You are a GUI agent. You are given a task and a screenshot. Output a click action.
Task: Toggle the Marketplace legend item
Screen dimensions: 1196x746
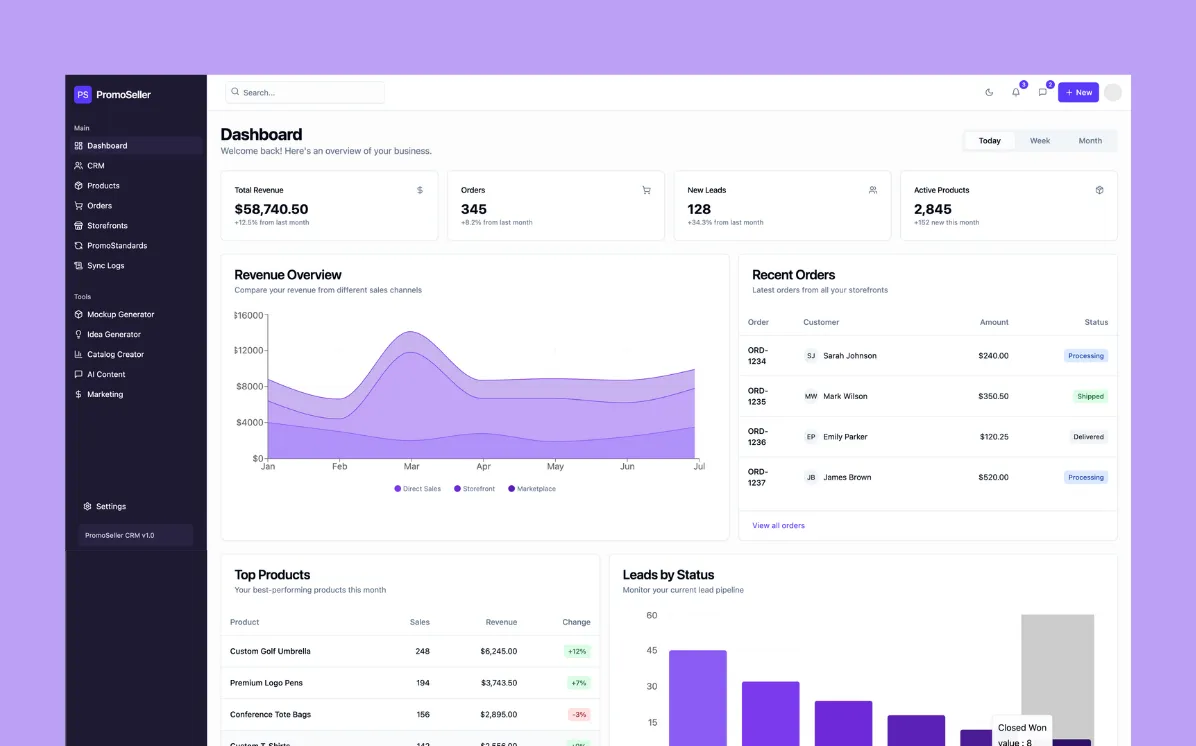[532, 488]
